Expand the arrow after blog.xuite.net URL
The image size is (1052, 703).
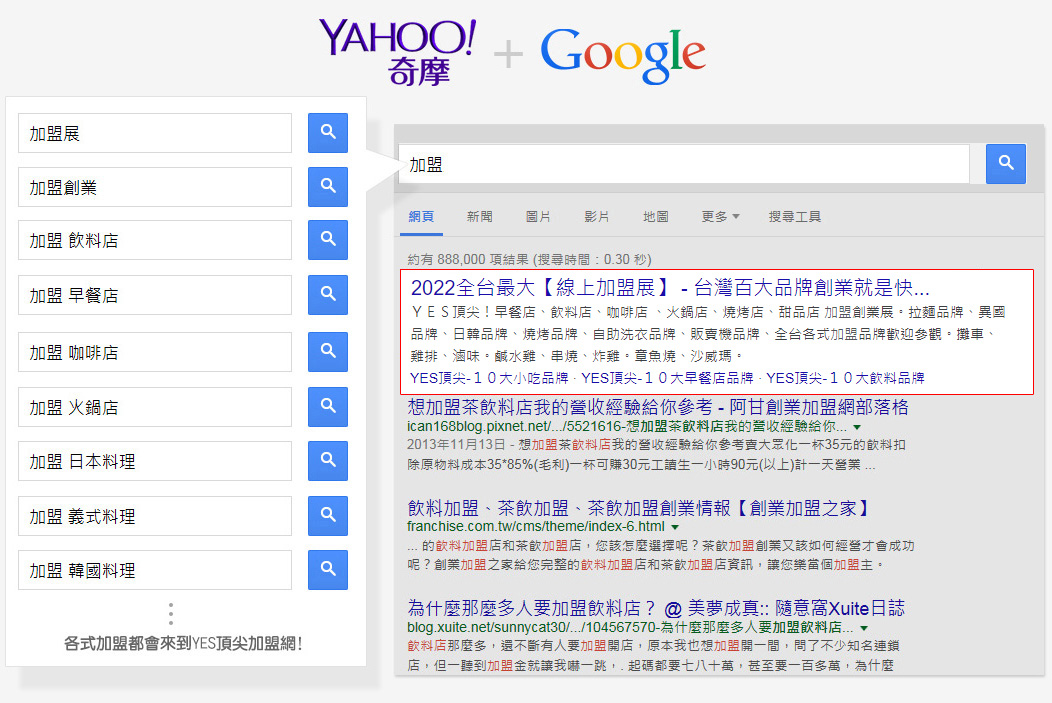click(864, 628)
